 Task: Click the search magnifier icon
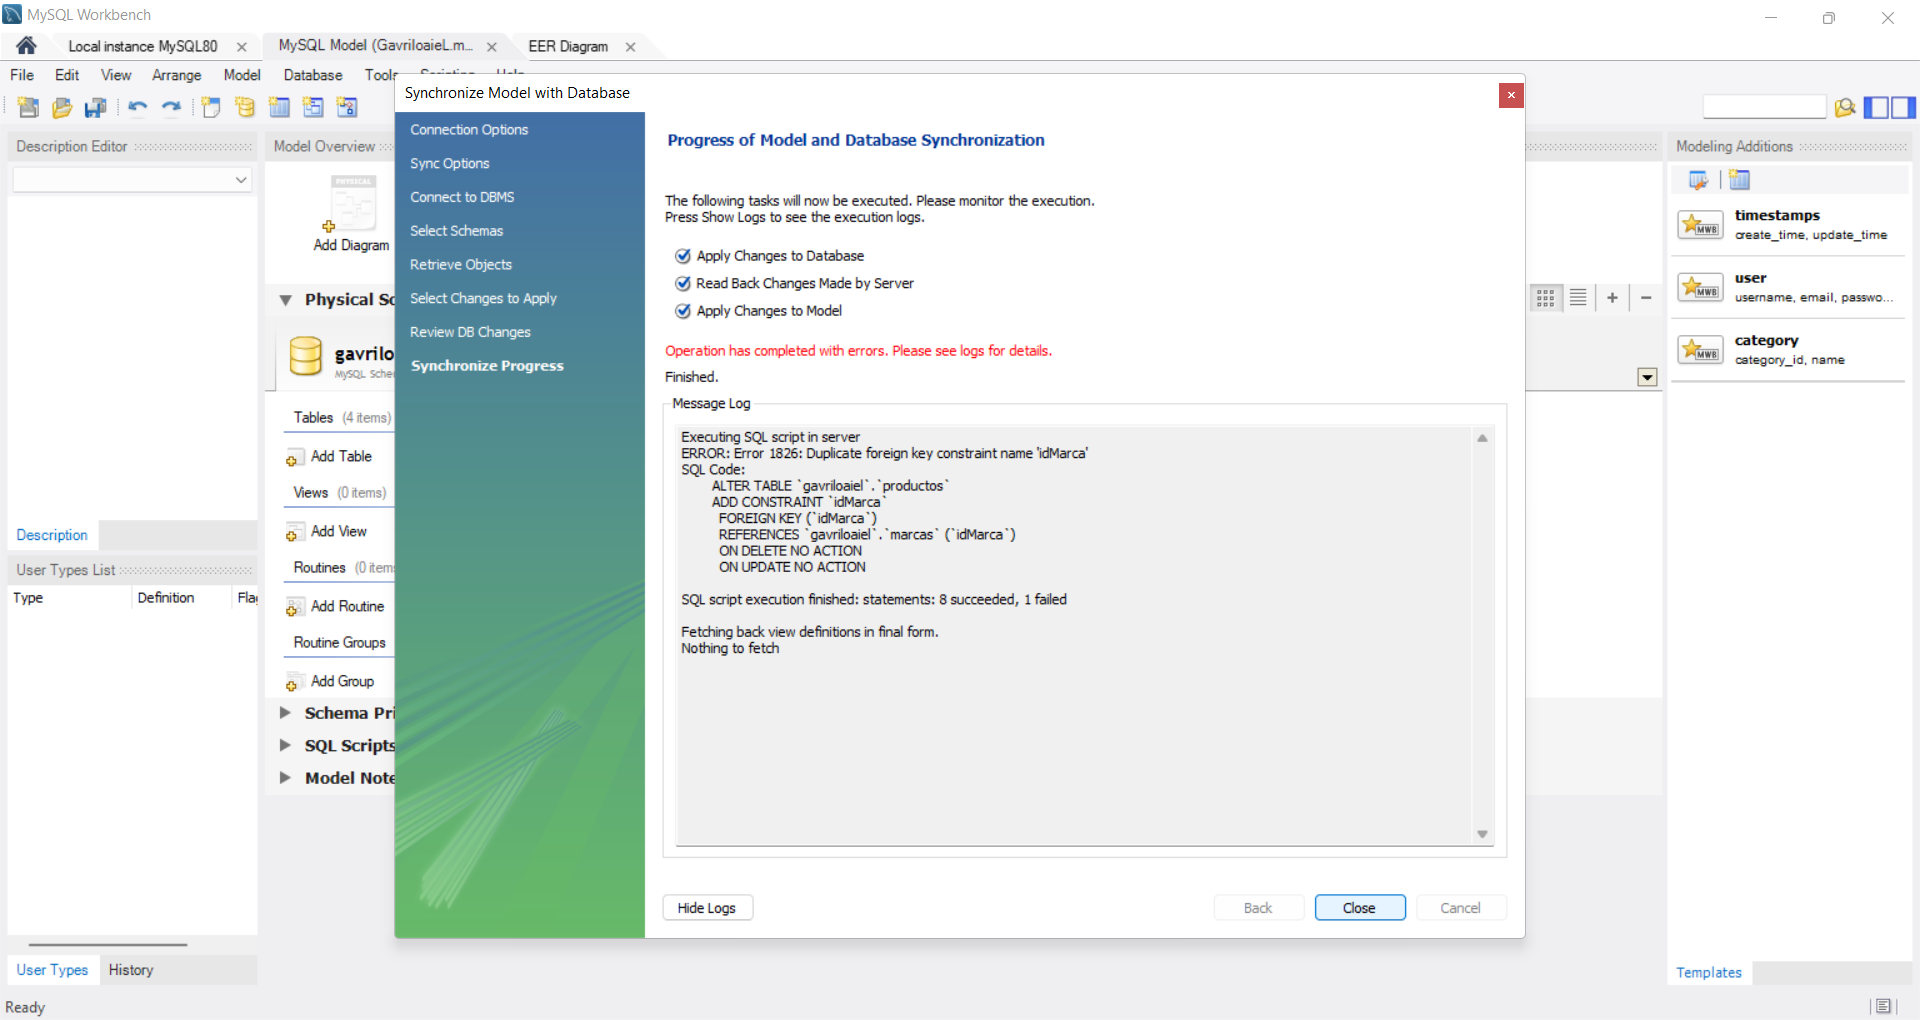pos(1845,107)
